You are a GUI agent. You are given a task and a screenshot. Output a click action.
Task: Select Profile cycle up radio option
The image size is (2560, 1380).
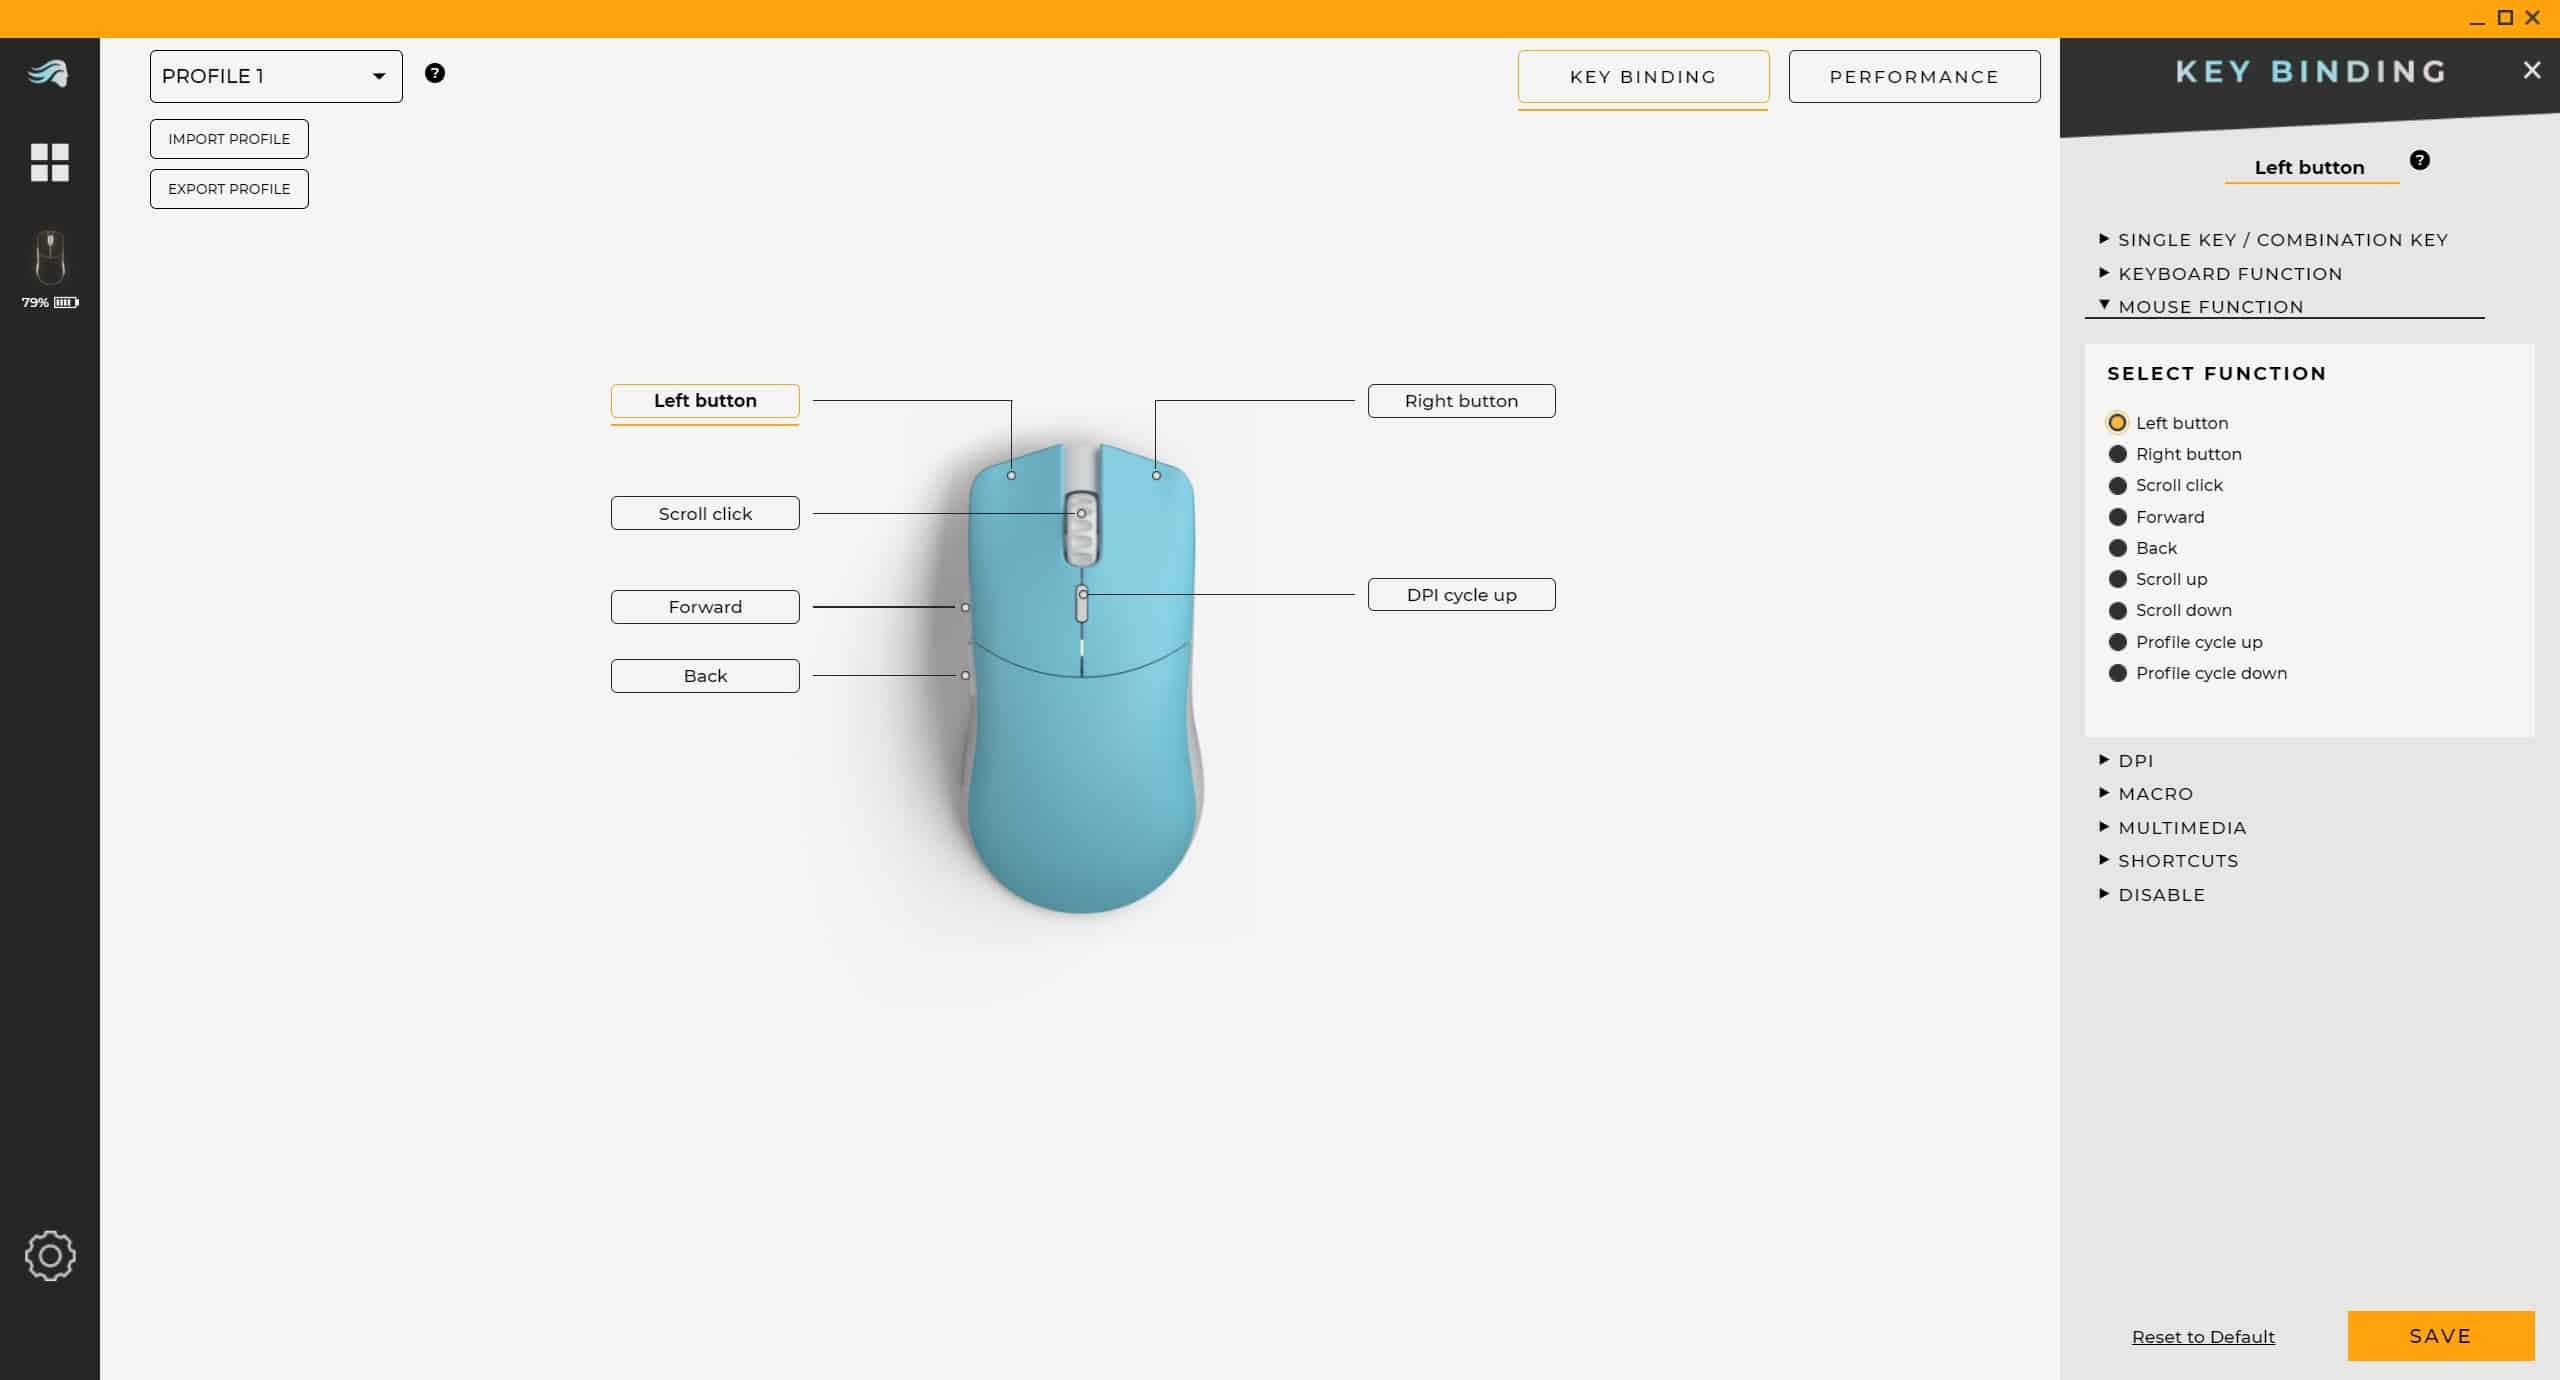pos(2117,642)
